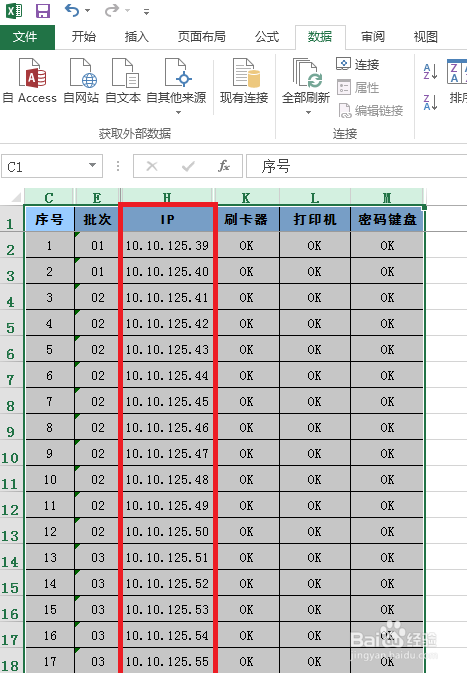This screenshot has height=673, width=467.
Task: Import data 自网站 (from web)
Action: [81, 81]
